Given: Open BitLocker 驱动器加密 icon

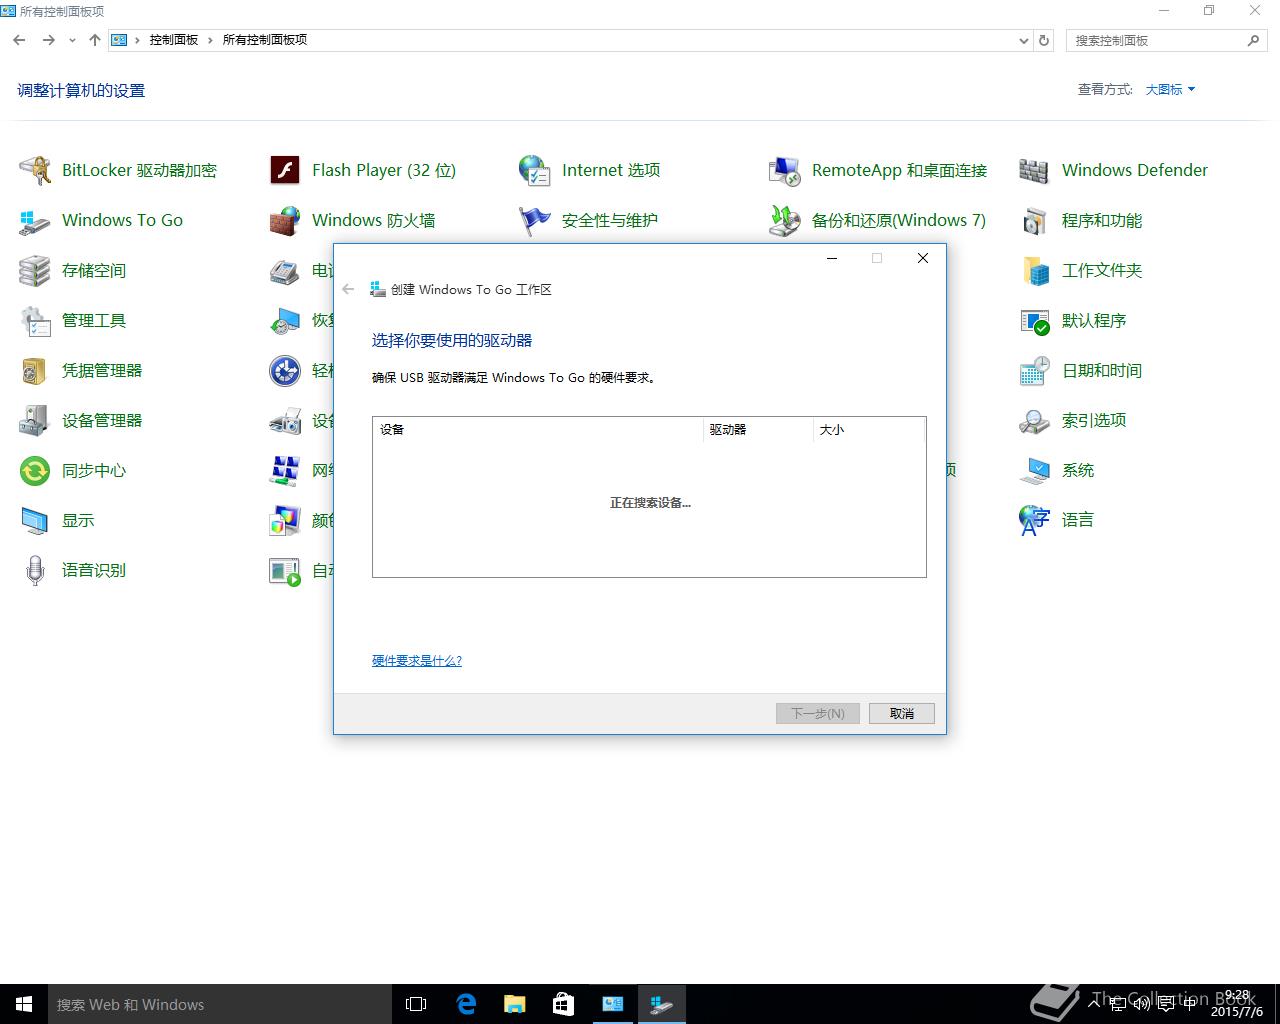Looking at the screenshot, I should (35, 170).
